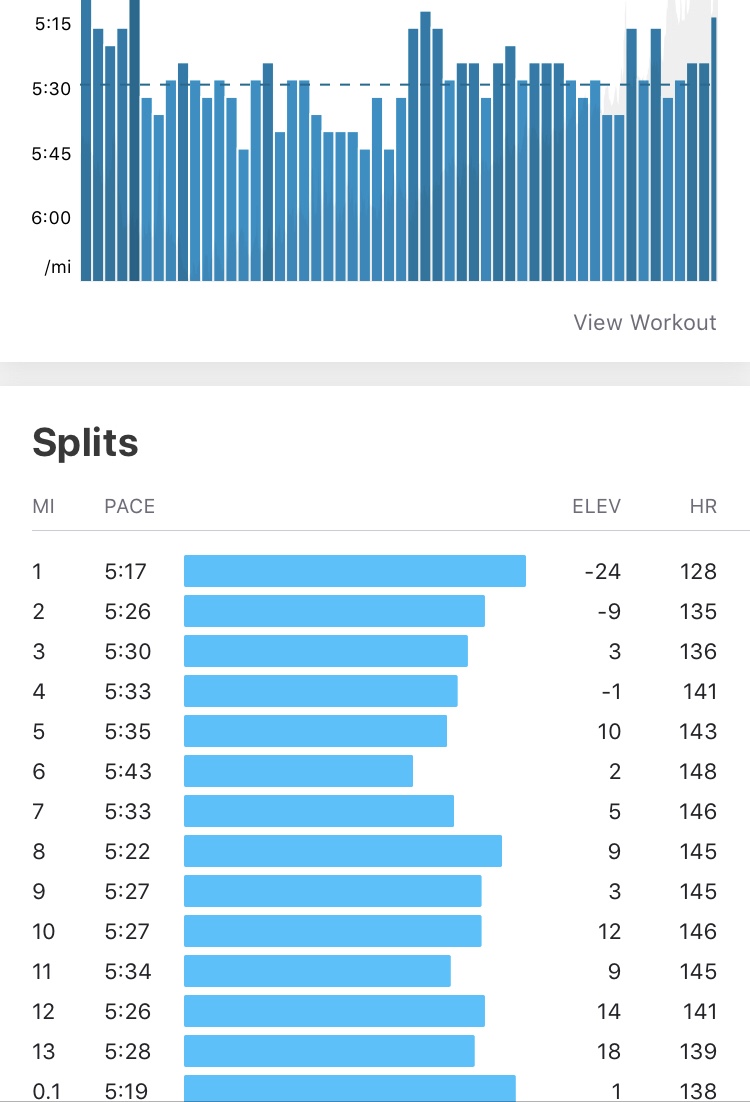Tap the View Workout link

645,322
